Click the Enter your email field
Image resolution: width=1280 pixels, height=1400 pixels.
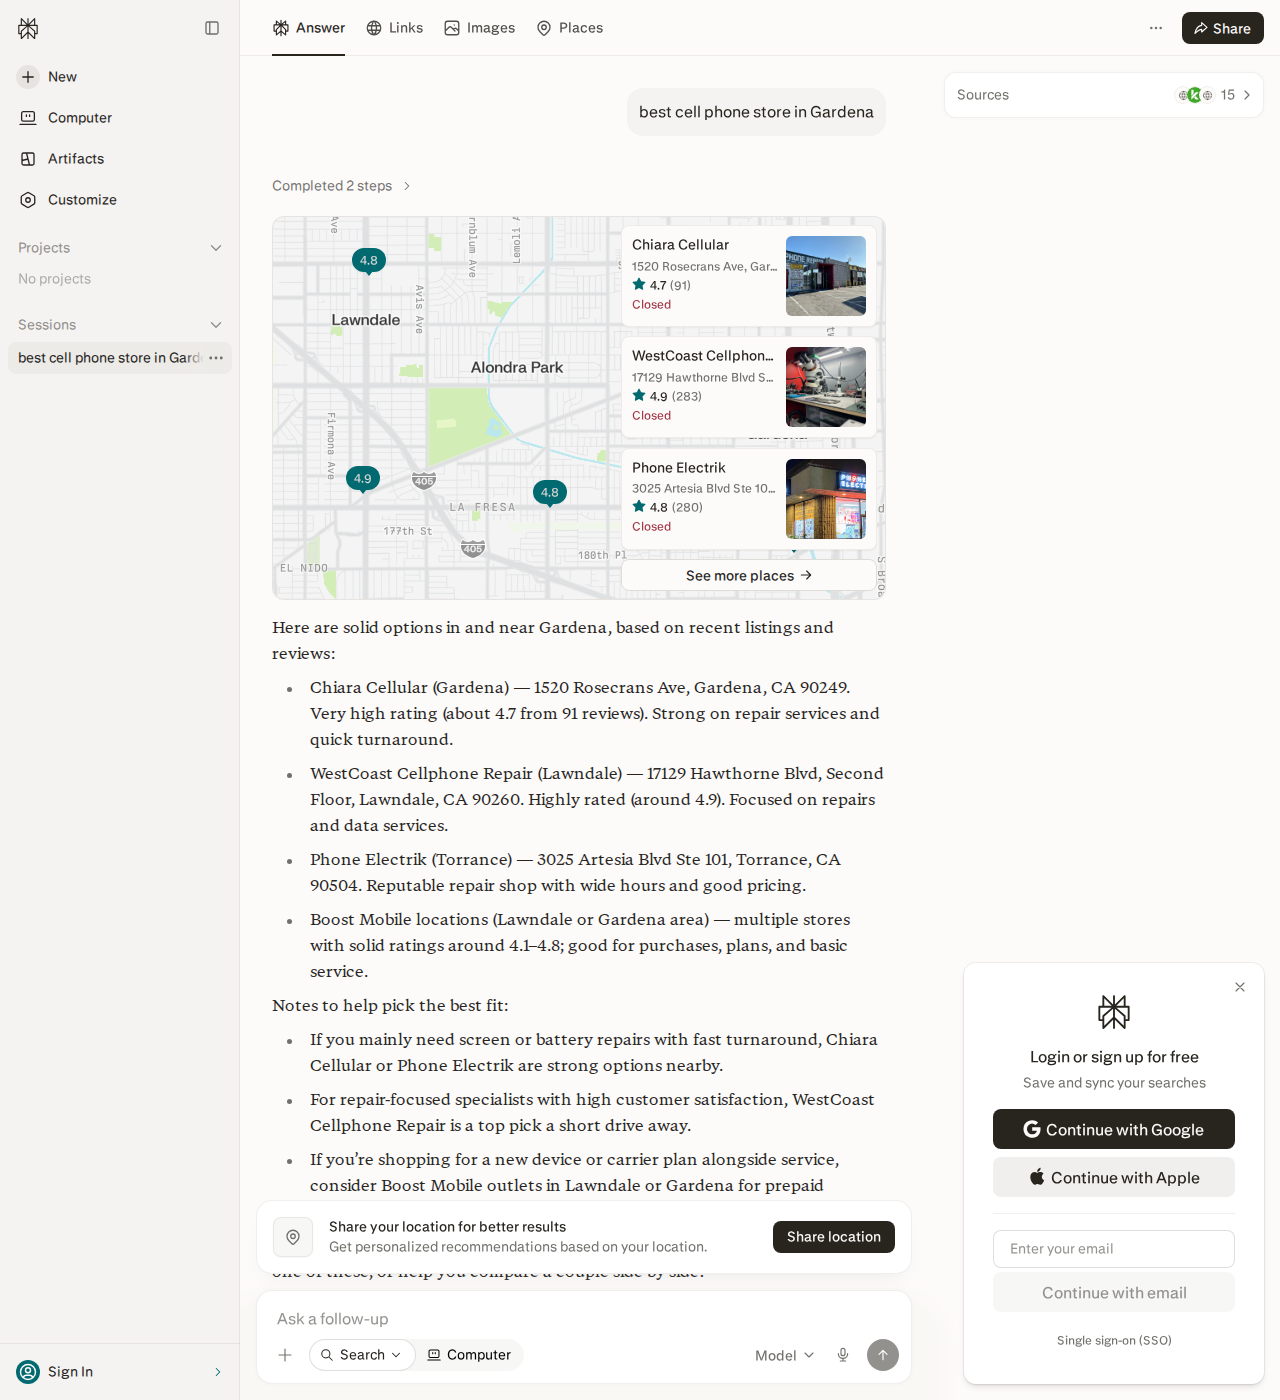(1114, 1249)
